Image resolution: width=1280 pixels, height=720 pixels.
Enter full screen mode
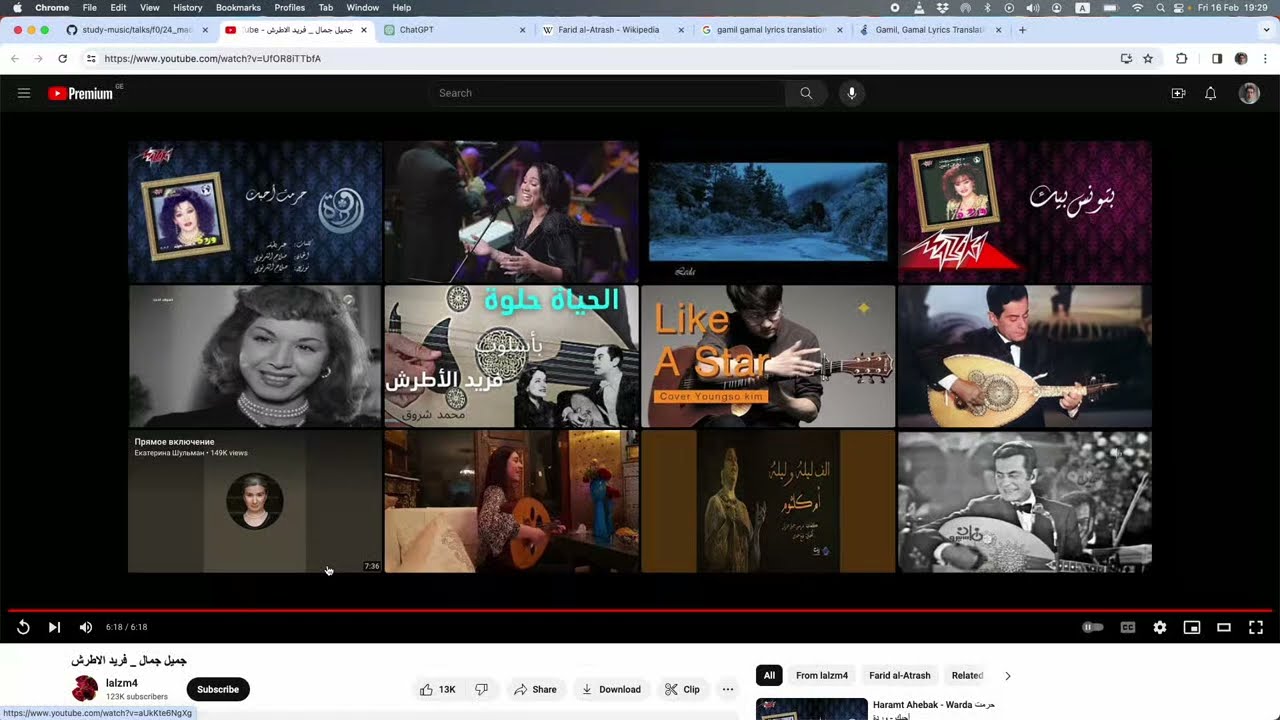pos(1256,627)
